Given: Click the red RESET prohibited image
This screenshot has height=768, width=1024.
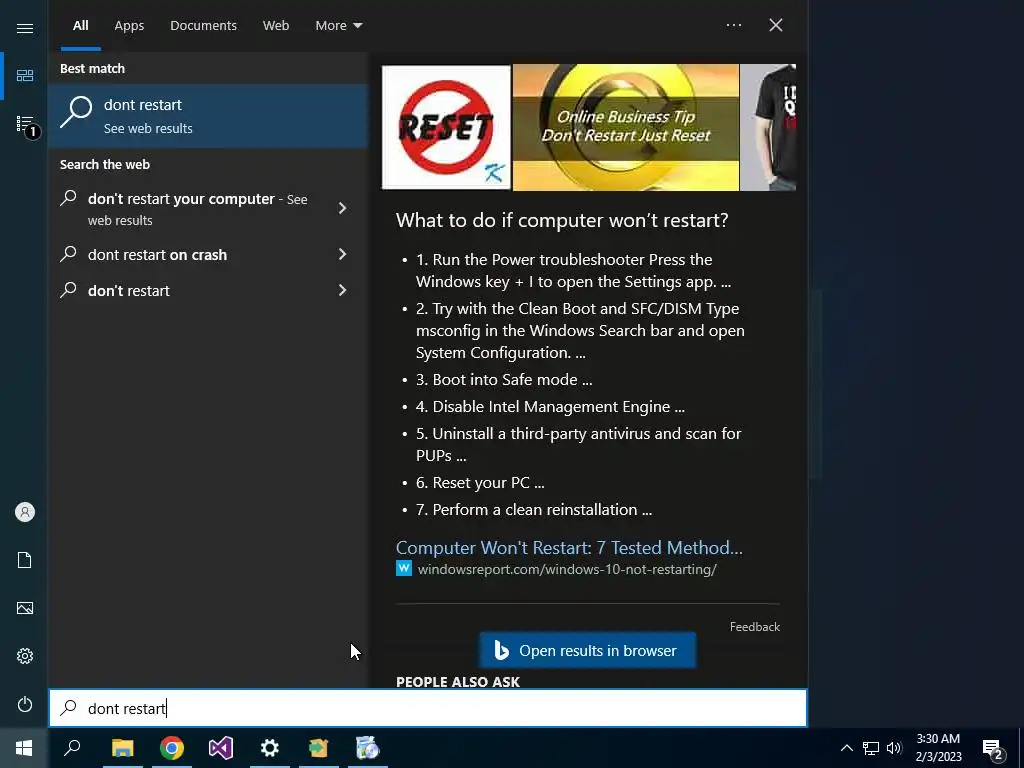Looking at the screenshot, I should 446,127.
